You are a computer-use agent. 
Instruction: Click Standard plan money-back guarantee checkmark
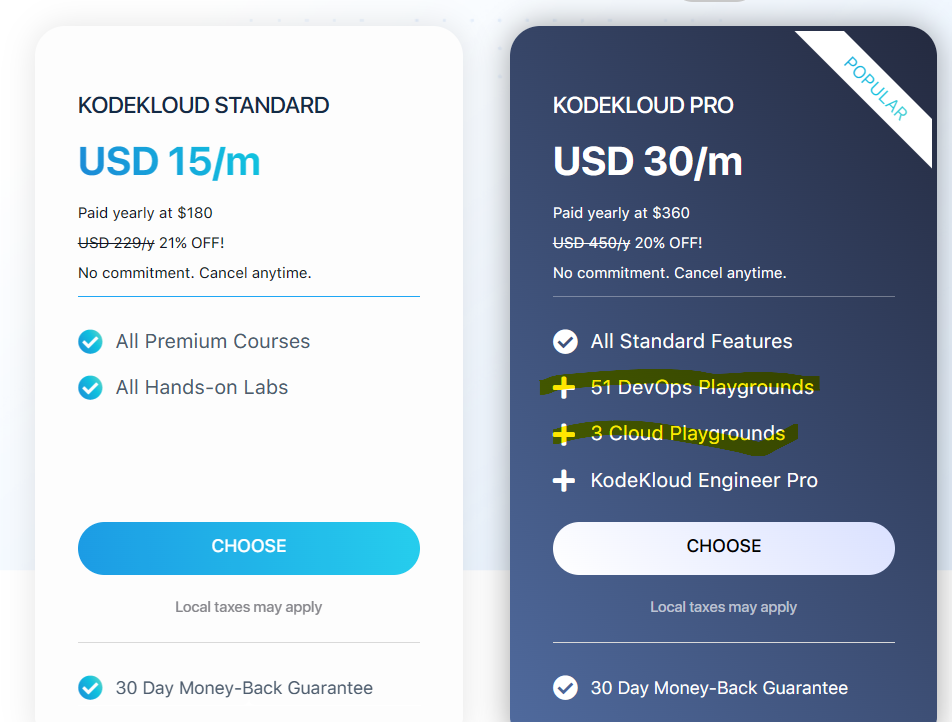point(90,688)
